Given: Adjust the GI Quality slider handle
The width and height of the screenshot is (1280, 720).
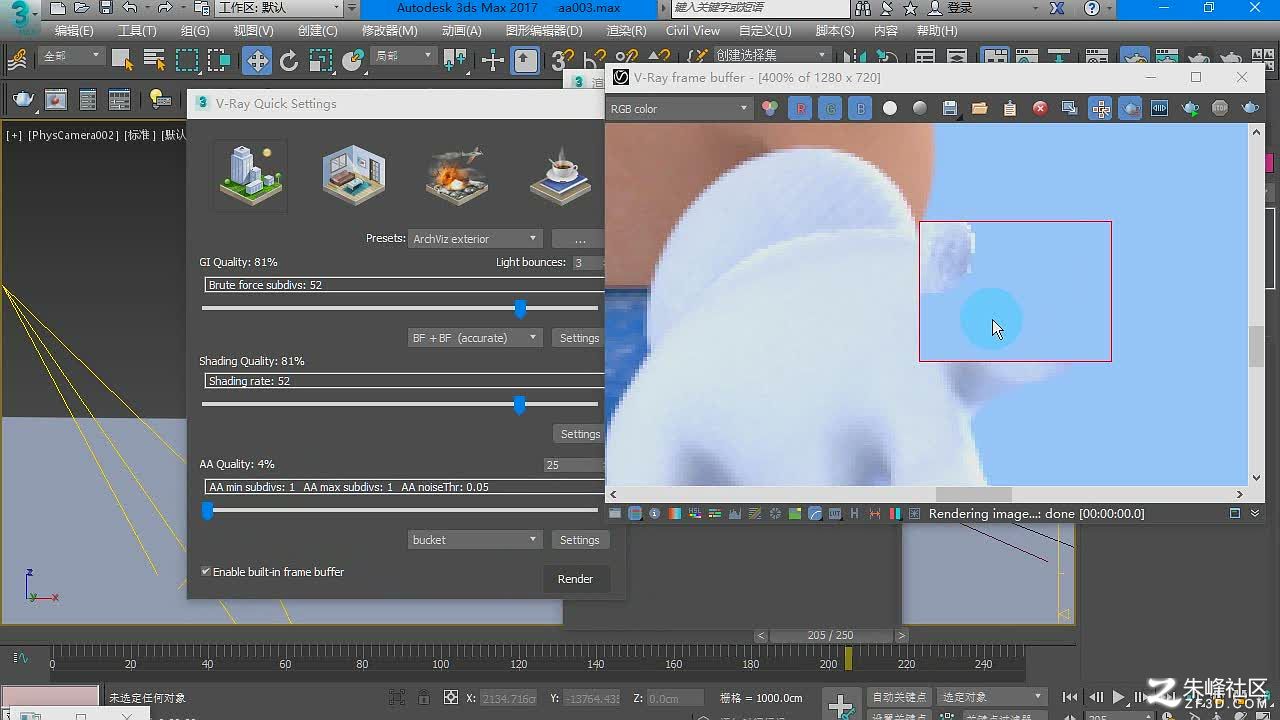Looking at the screenshot, I should [520, 309].
